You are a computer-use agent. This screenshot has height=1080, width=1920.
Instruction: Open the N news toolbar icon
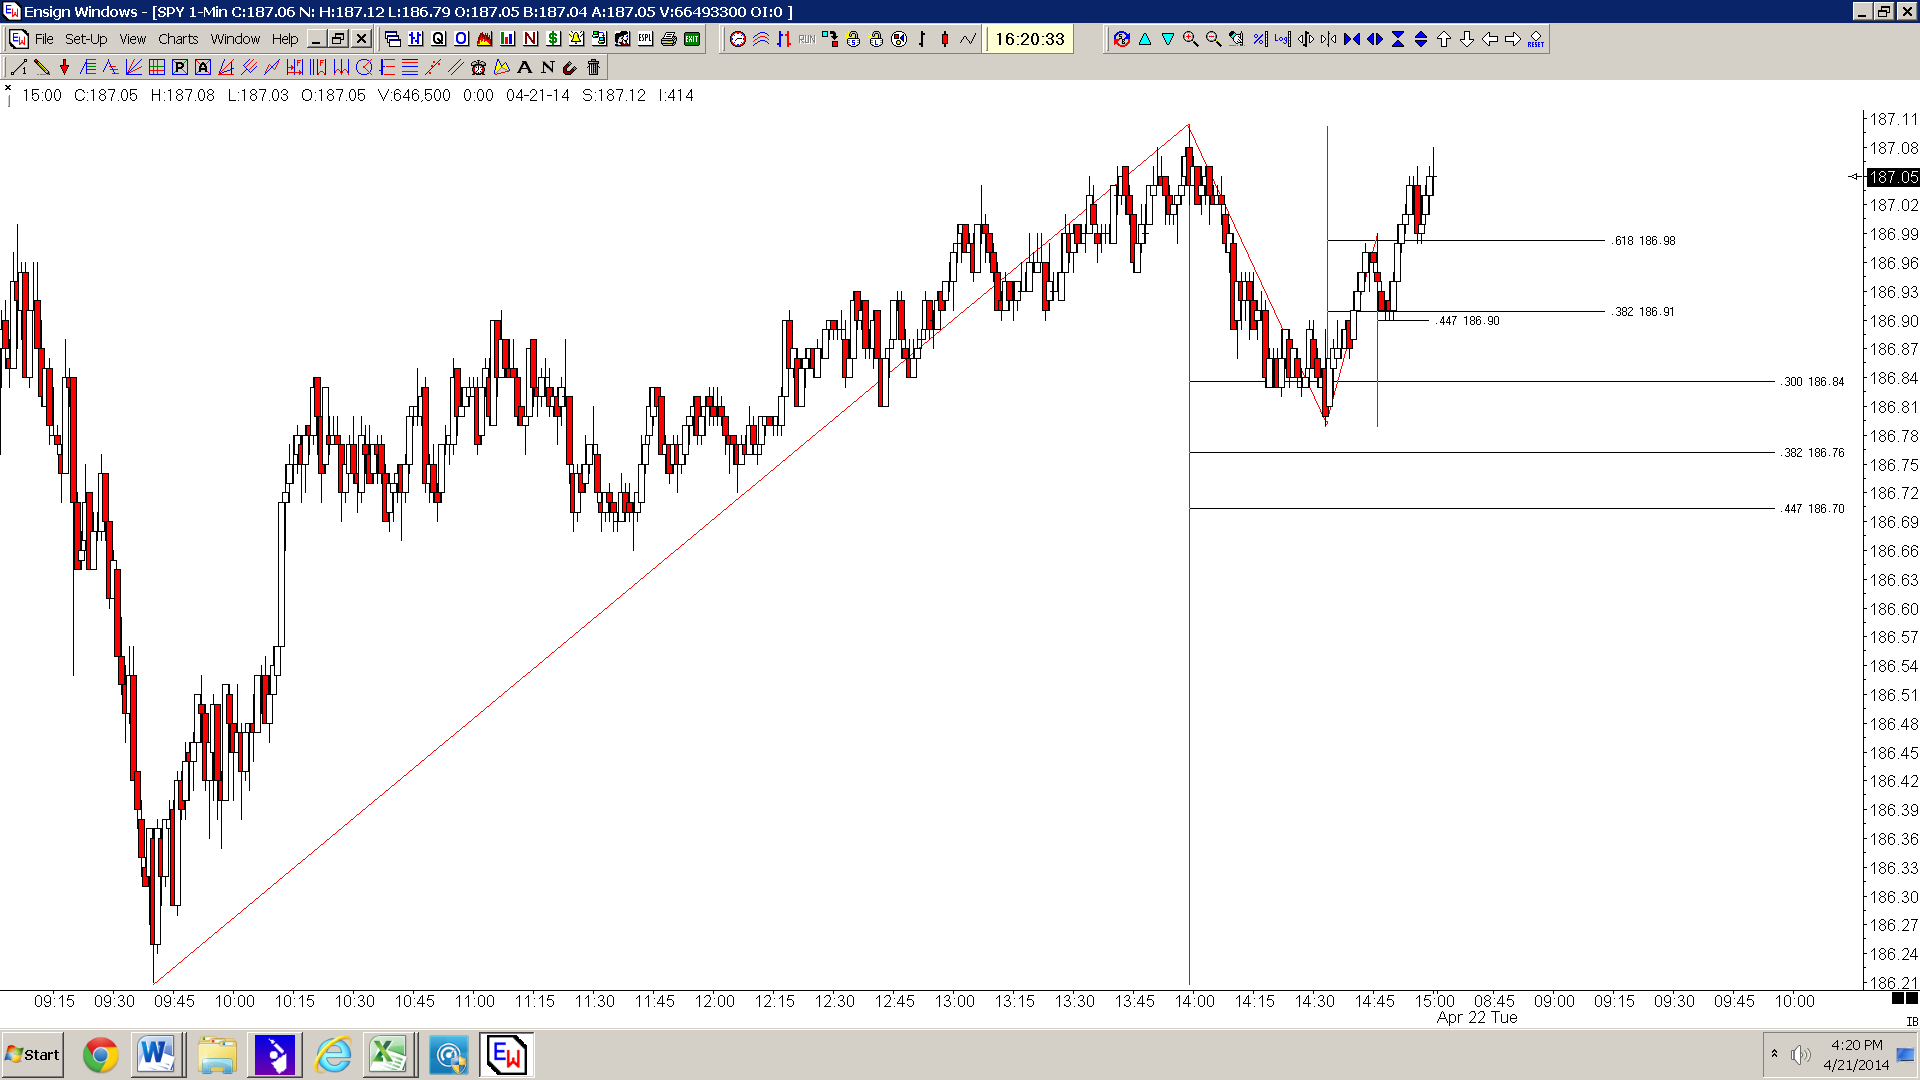[530, 39]
